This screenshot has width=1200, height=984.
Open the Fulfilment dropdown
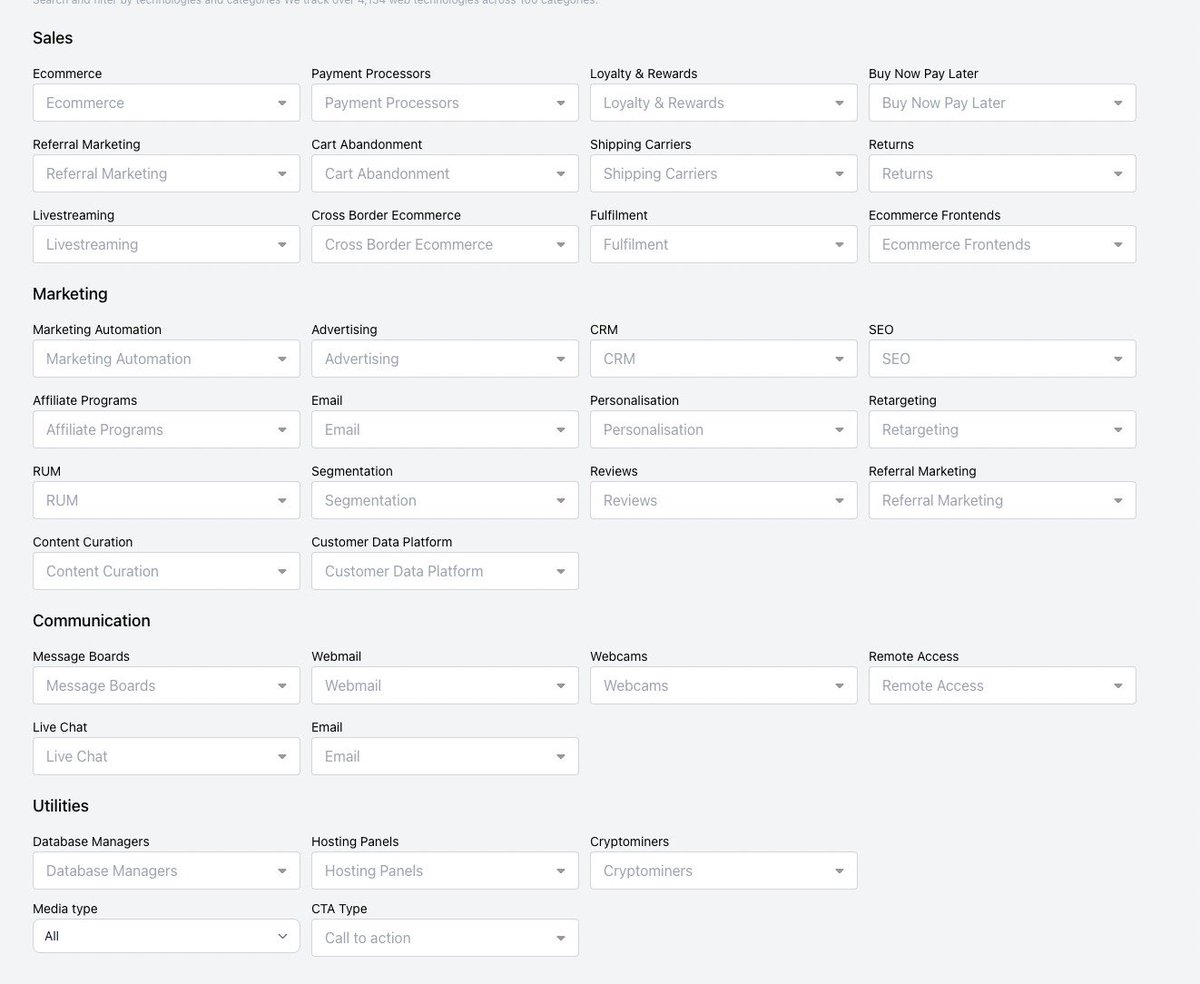click(x=723, y=245)
